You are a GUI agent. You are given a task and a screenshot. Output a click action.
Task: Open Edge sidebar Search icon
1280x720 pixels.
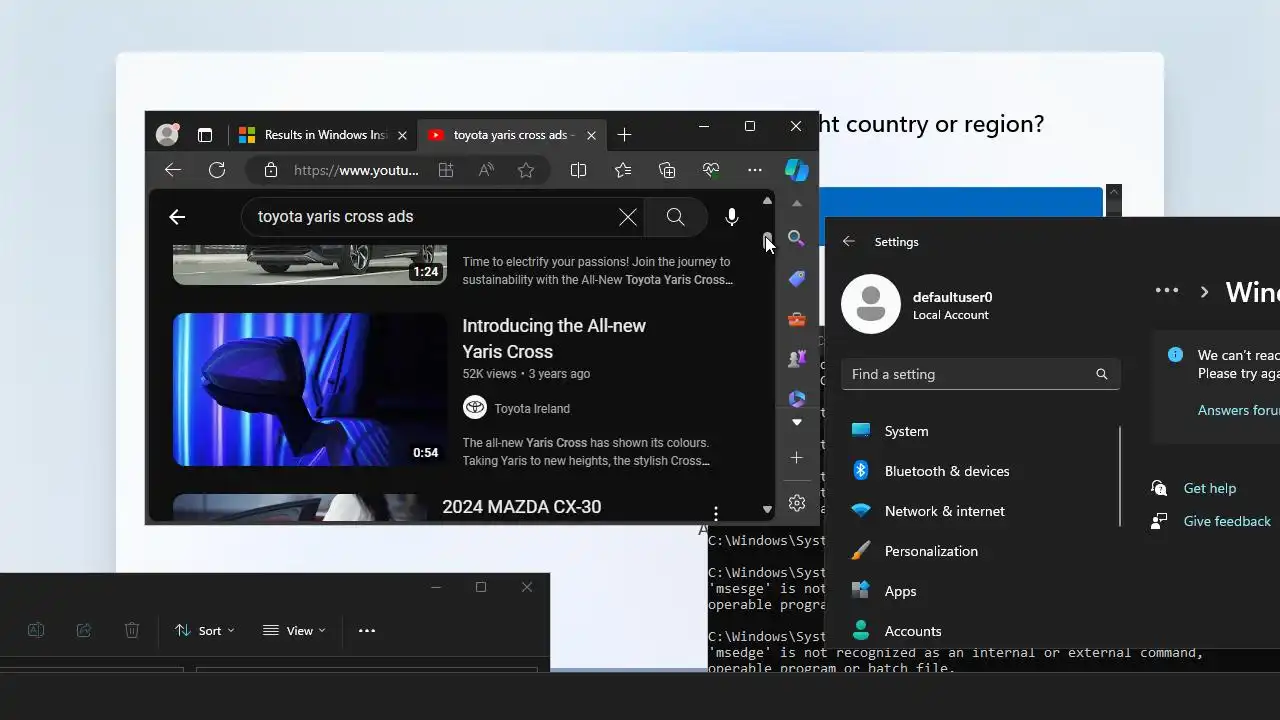point(797,238)
